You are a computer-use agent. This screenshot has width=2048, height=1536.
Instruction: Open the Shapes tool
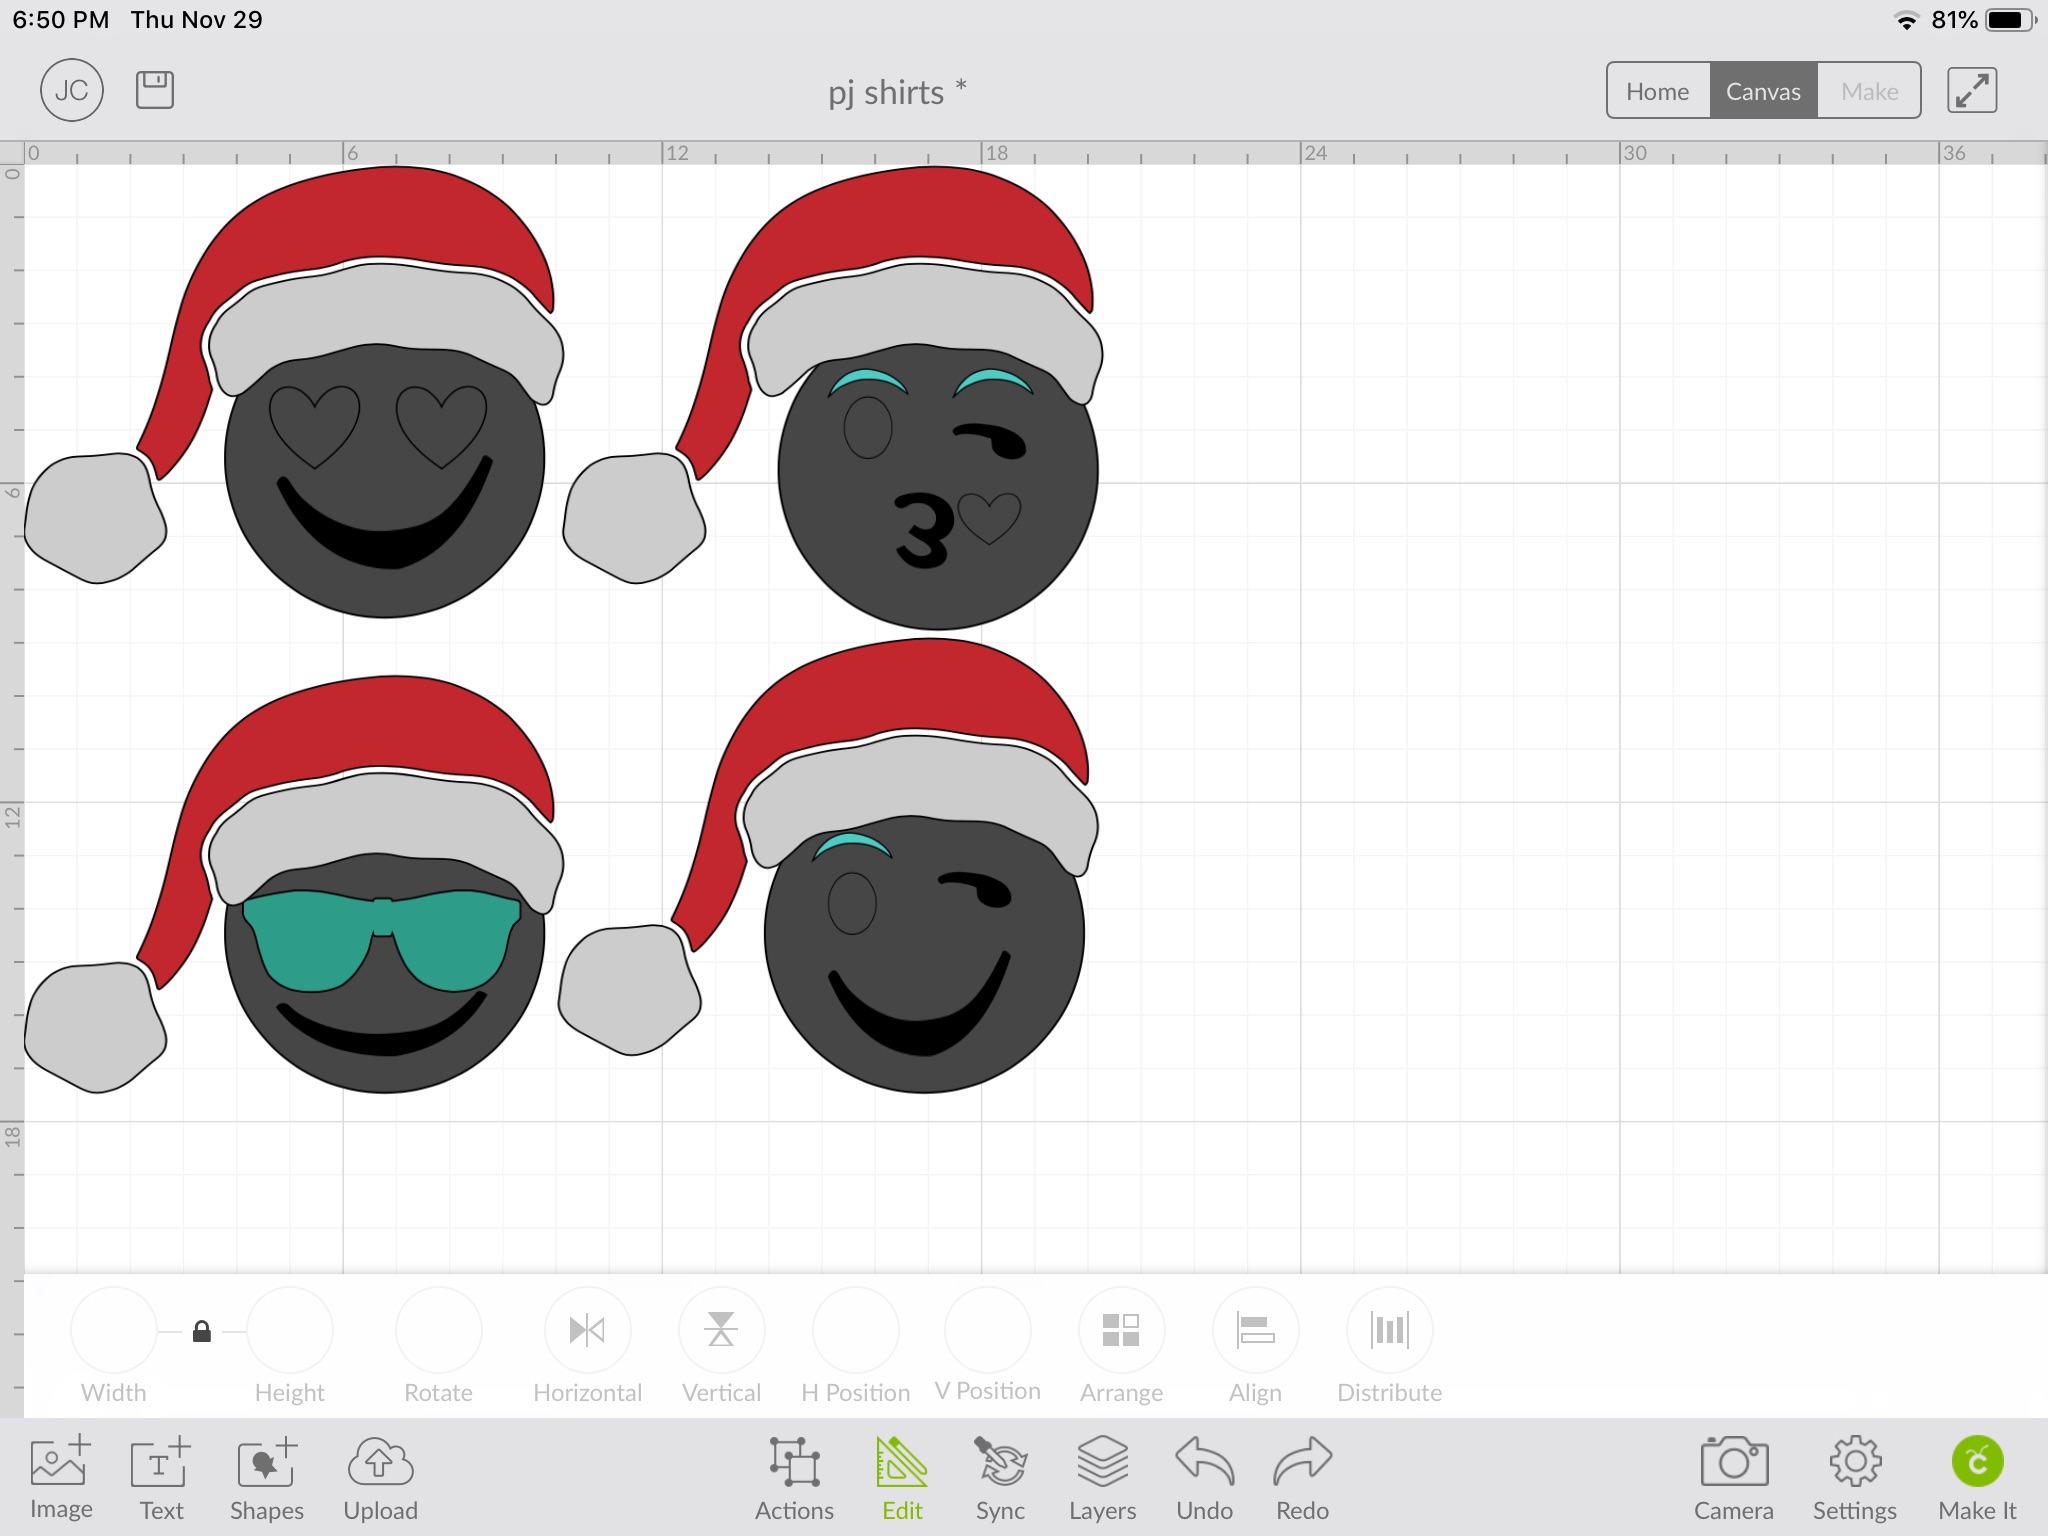pos(266,1477)
